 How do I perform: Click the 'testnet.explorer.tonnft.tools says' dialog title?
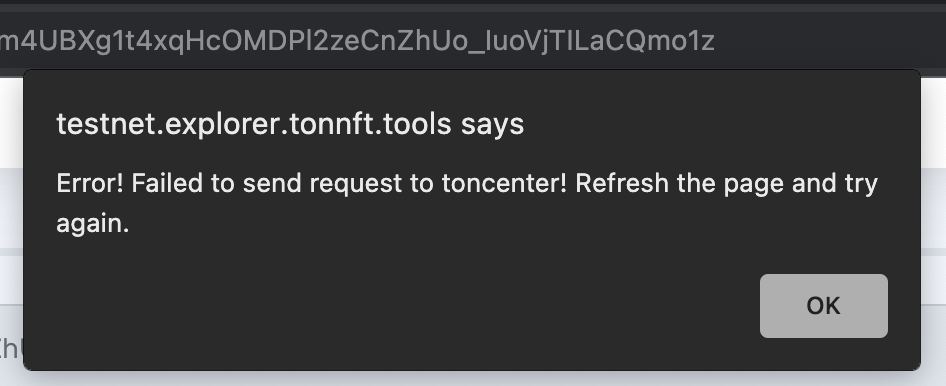click(290, 125)
